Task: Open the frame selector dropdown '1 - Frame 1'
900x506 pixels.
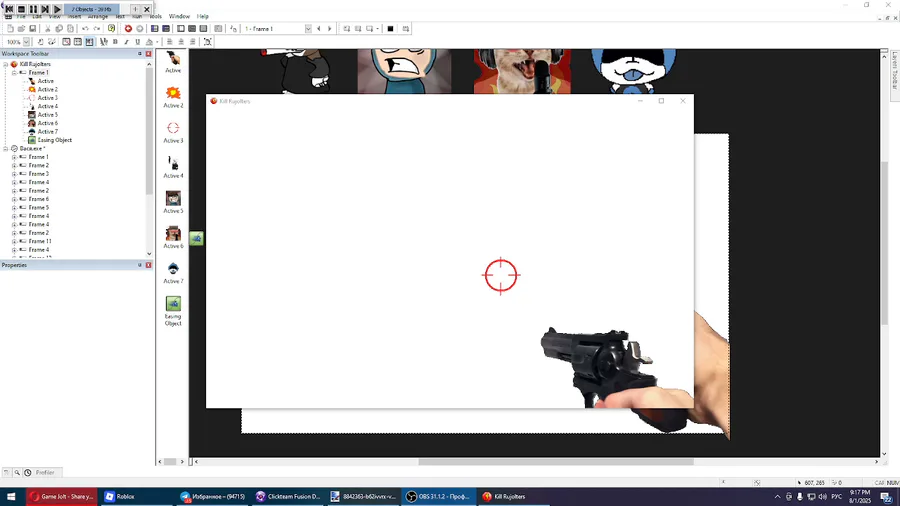Action: [308, 29]
